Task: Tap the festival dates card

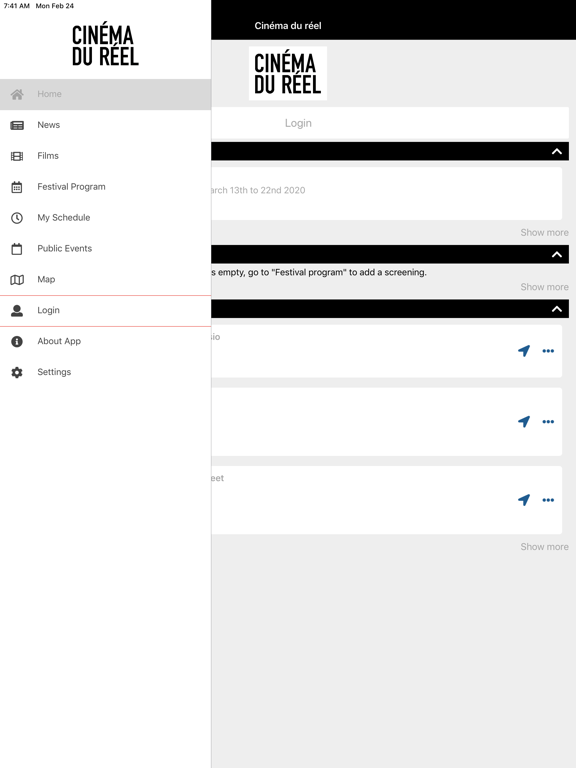Action: (x=386, y=193)
